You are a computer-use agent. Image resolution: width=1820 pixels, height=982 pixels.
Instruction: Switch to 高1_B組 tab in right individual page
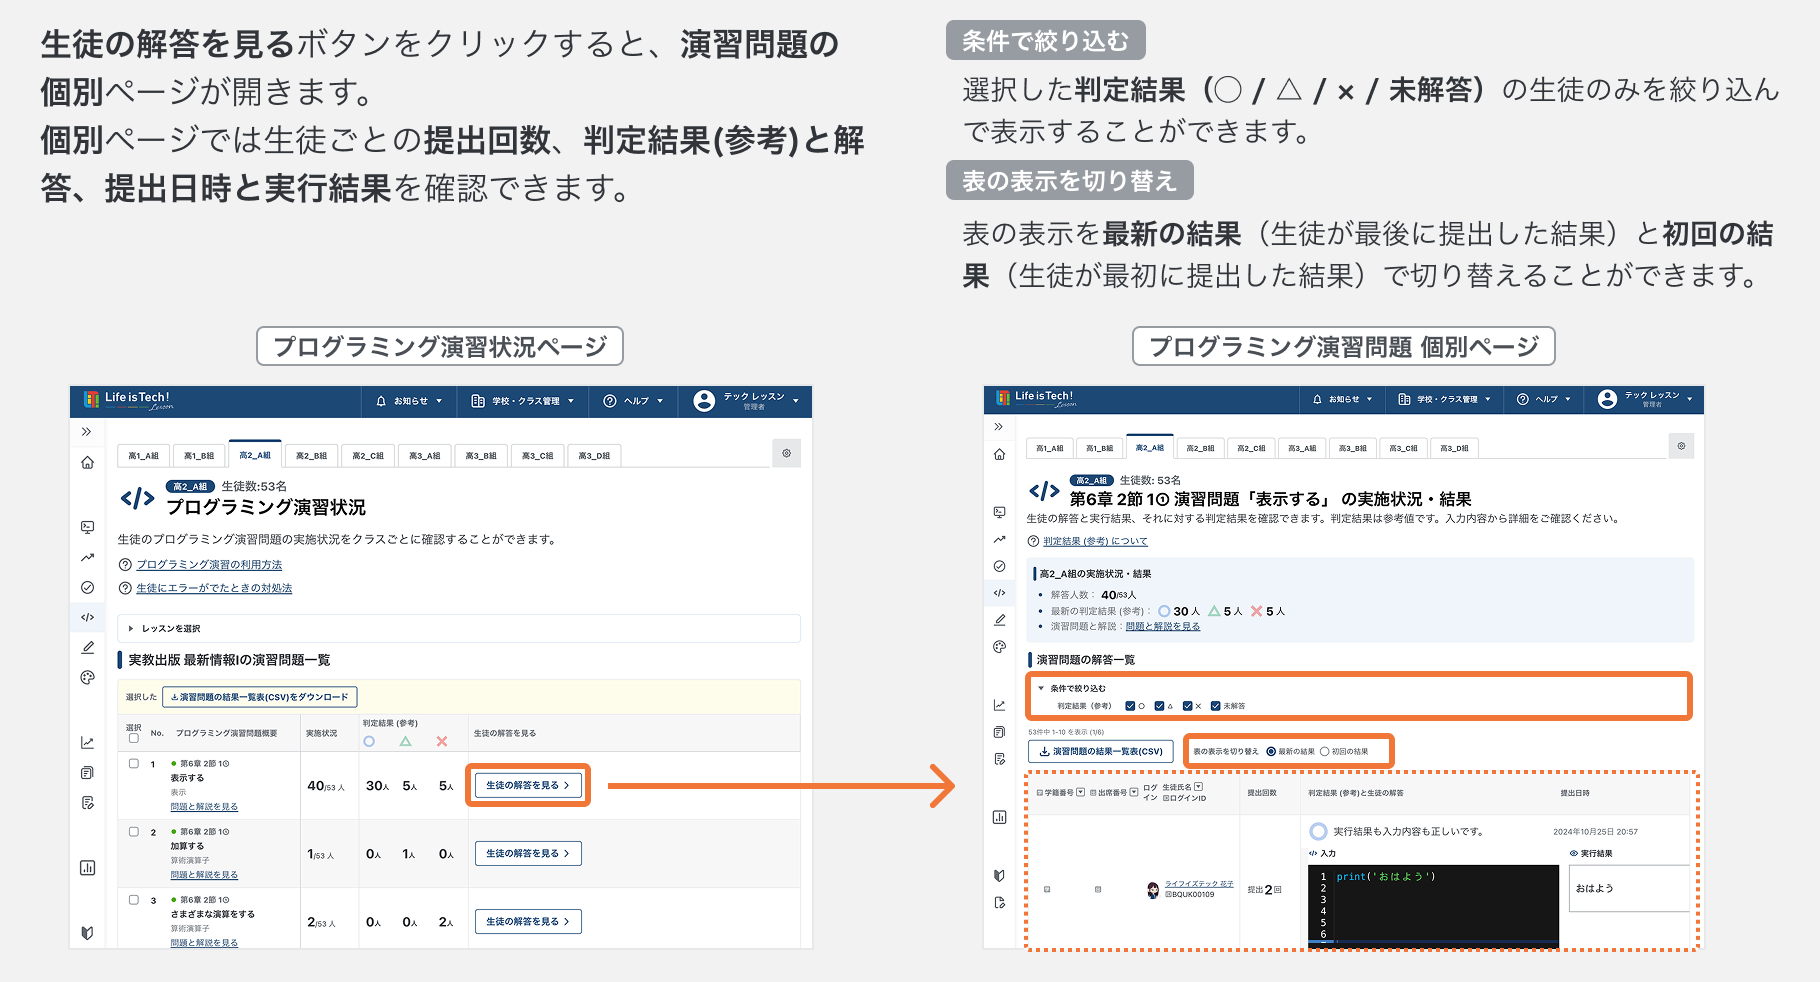pos(1099,448)
